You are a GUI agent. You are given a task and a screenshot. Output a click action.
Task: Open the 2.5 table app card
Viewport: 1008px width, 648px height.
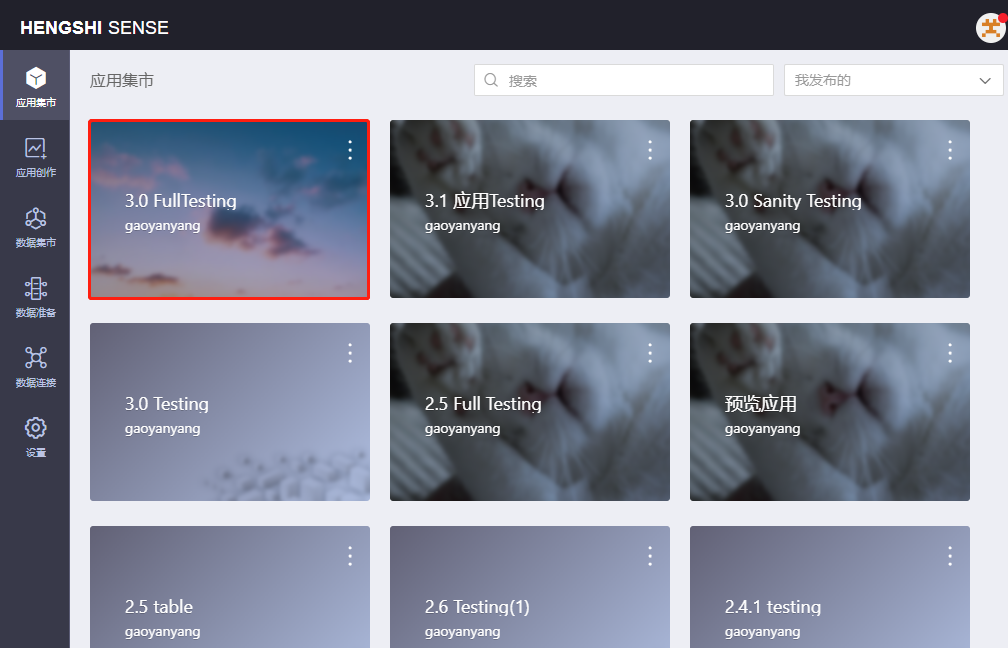(x=230, y=587)
